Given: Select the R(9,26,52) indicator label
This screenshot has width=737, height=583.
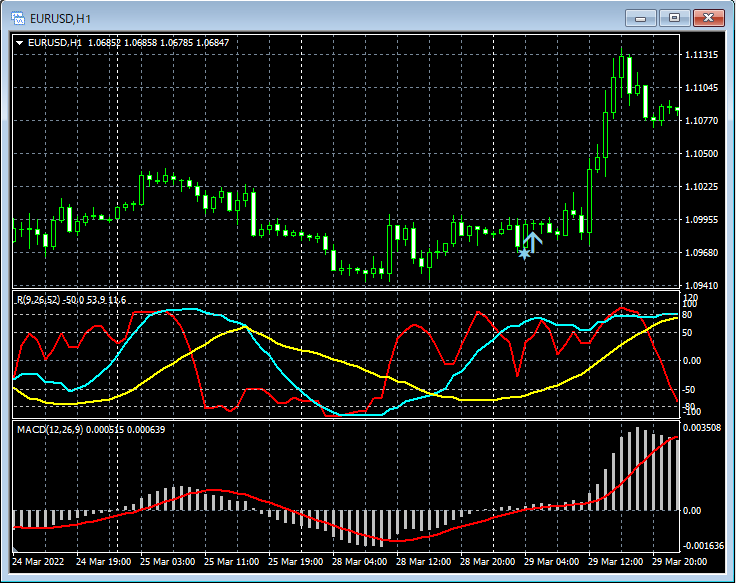Looking at the screenshot, I should point(40,300).
